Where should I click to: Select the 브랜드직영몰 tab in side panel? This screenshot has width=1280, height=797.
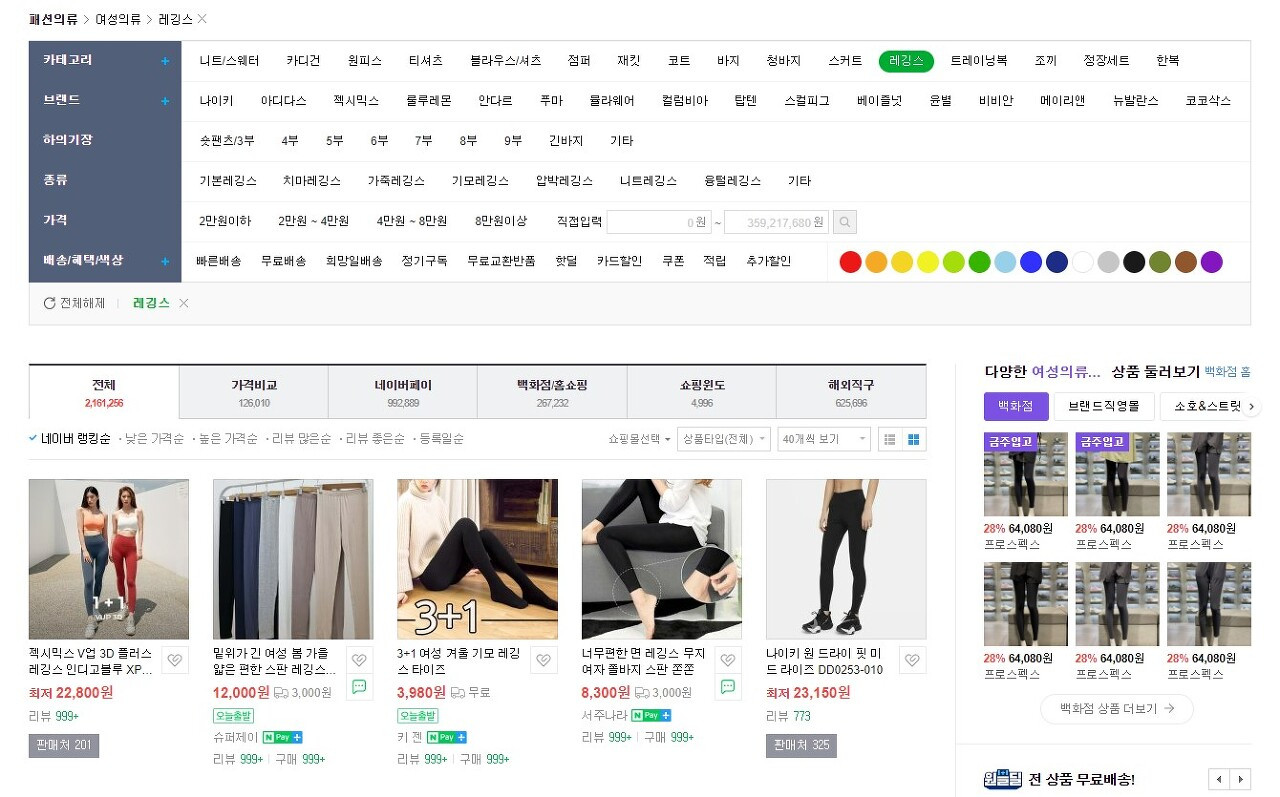click(x=1104, y=407)
